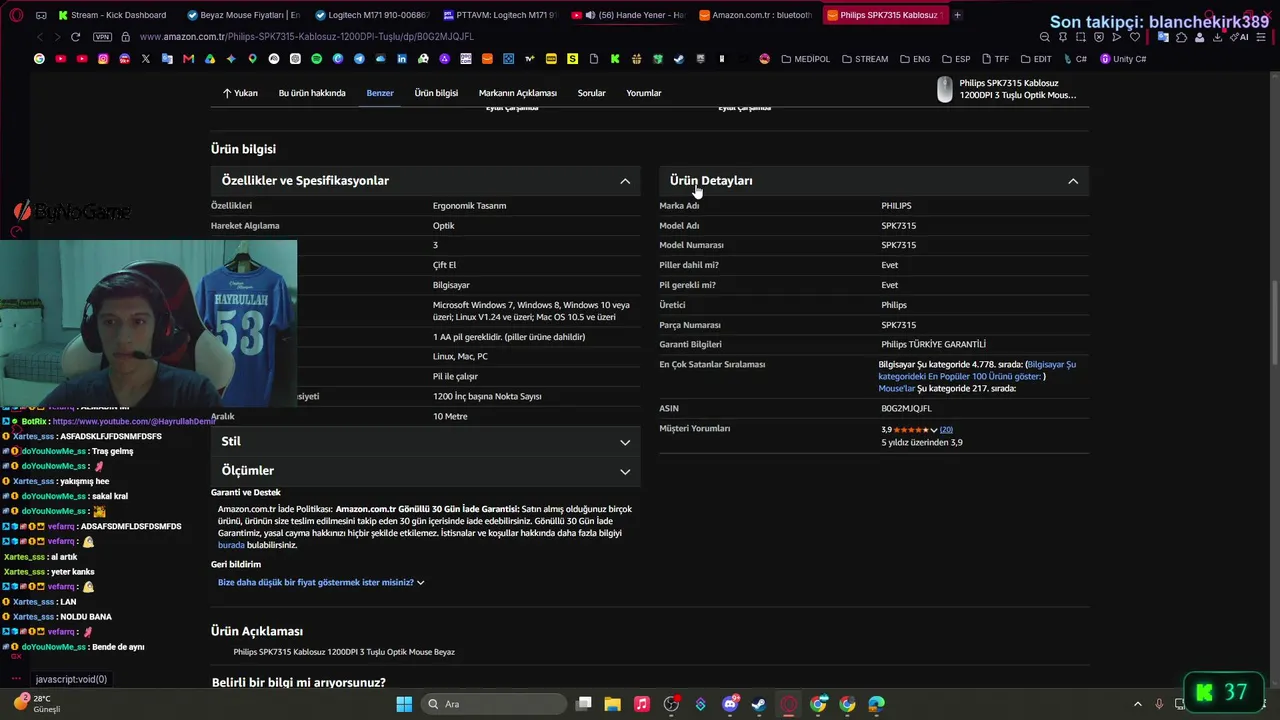Click the Windows taskbar search box
Viewport: 1280px width, 720px height.
(494, 704)
